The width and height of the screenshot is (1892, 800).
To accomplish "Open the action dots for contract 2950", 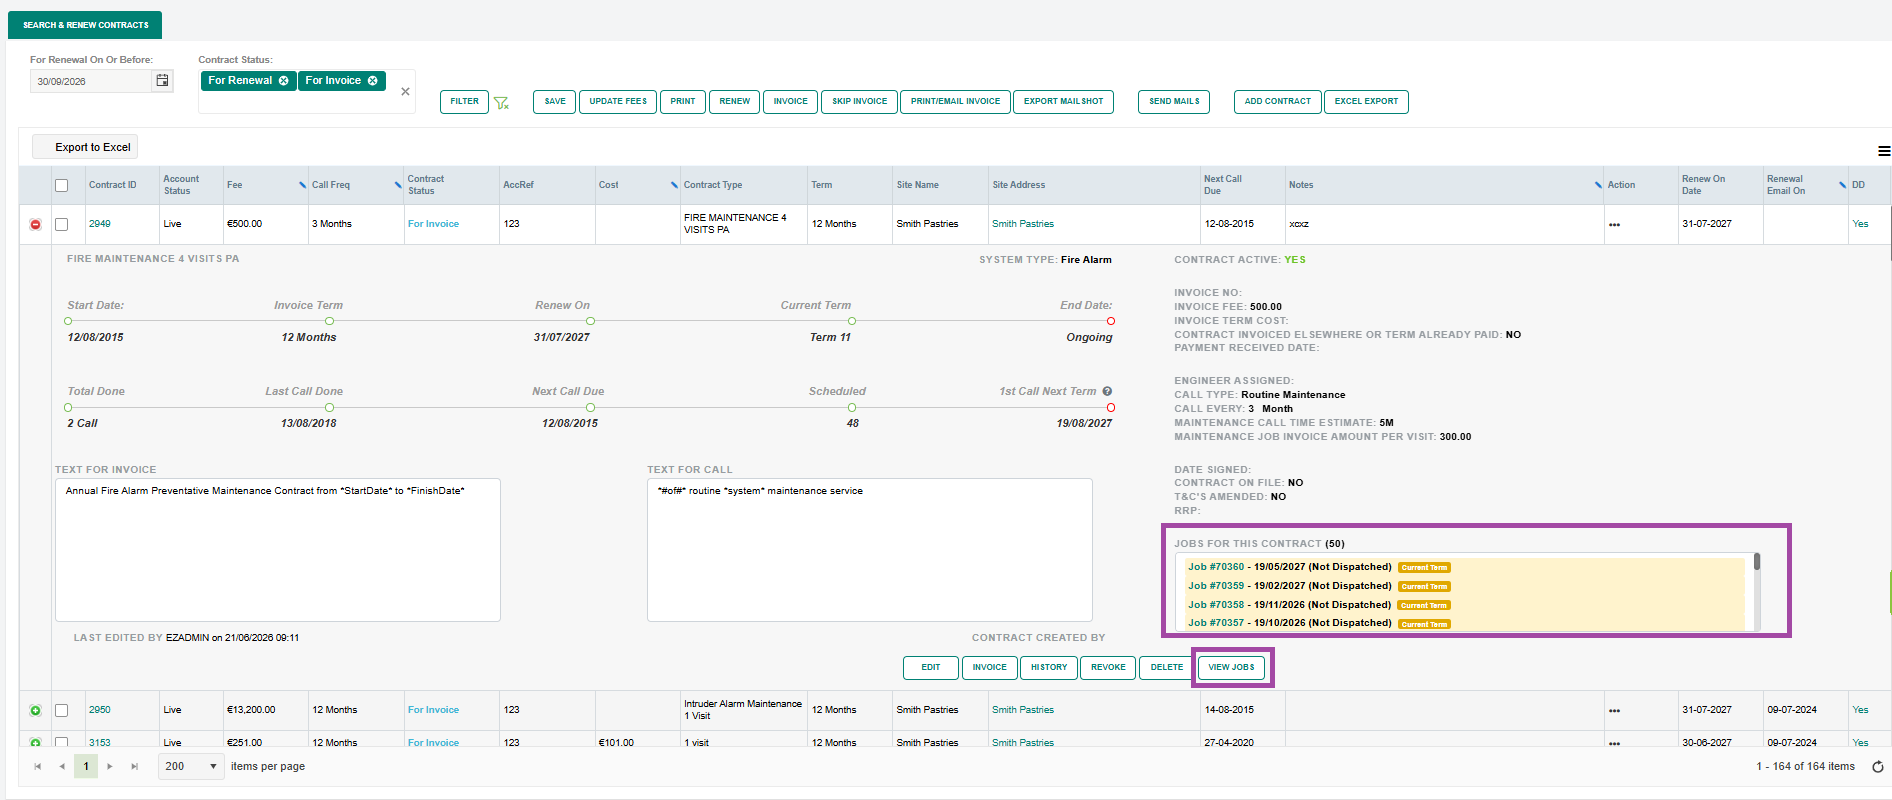I will [x=1614, y=711].
